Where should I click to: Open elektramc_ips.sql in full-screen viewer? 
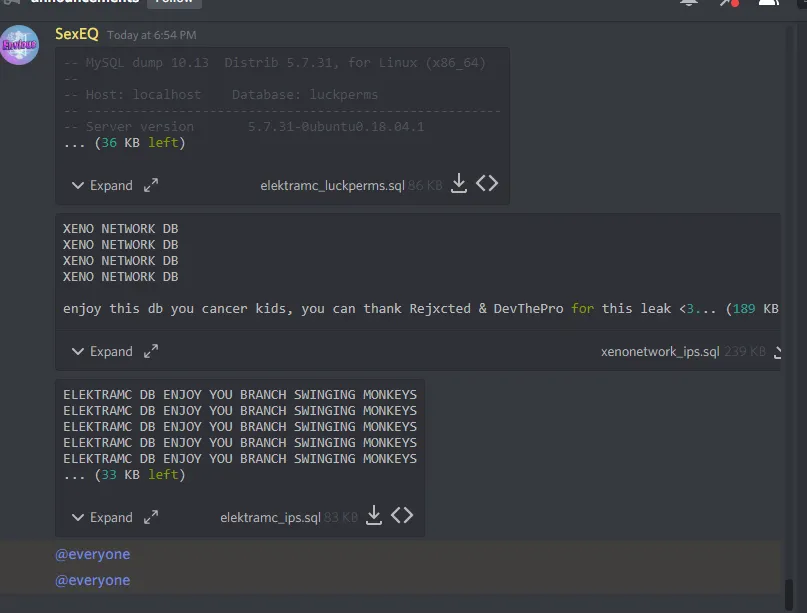pos(151,517)
